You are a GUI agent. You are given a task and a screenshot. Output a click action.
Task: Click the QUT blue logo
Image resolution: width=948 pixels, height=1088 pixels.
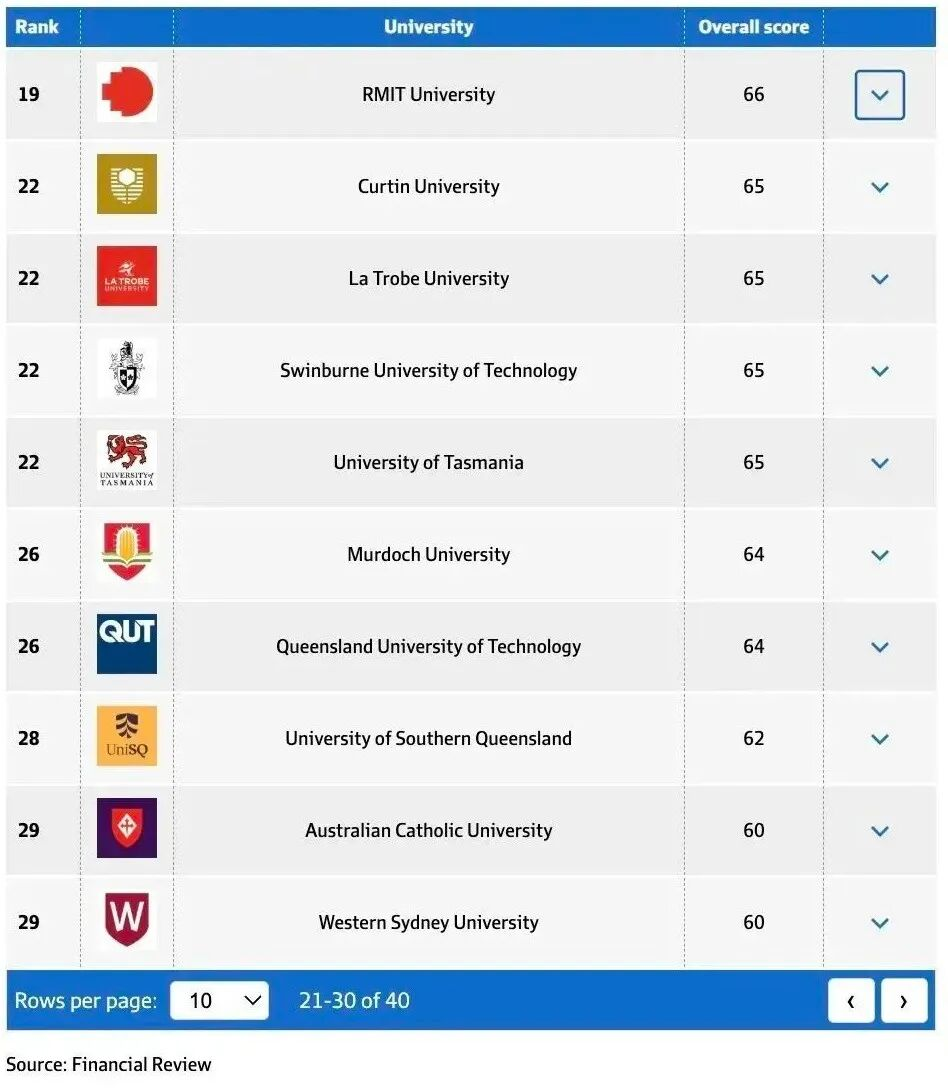[127, 645]
